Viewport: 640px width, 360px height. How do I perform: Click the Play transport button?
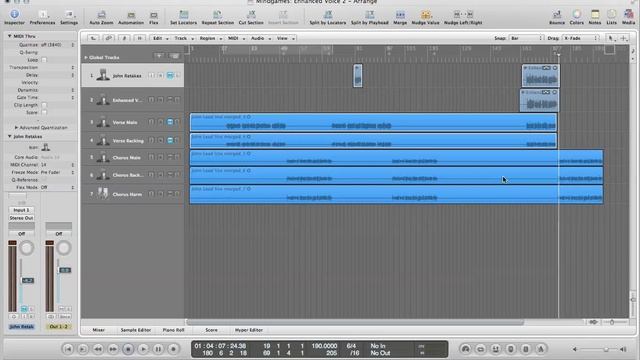point(143,349)
